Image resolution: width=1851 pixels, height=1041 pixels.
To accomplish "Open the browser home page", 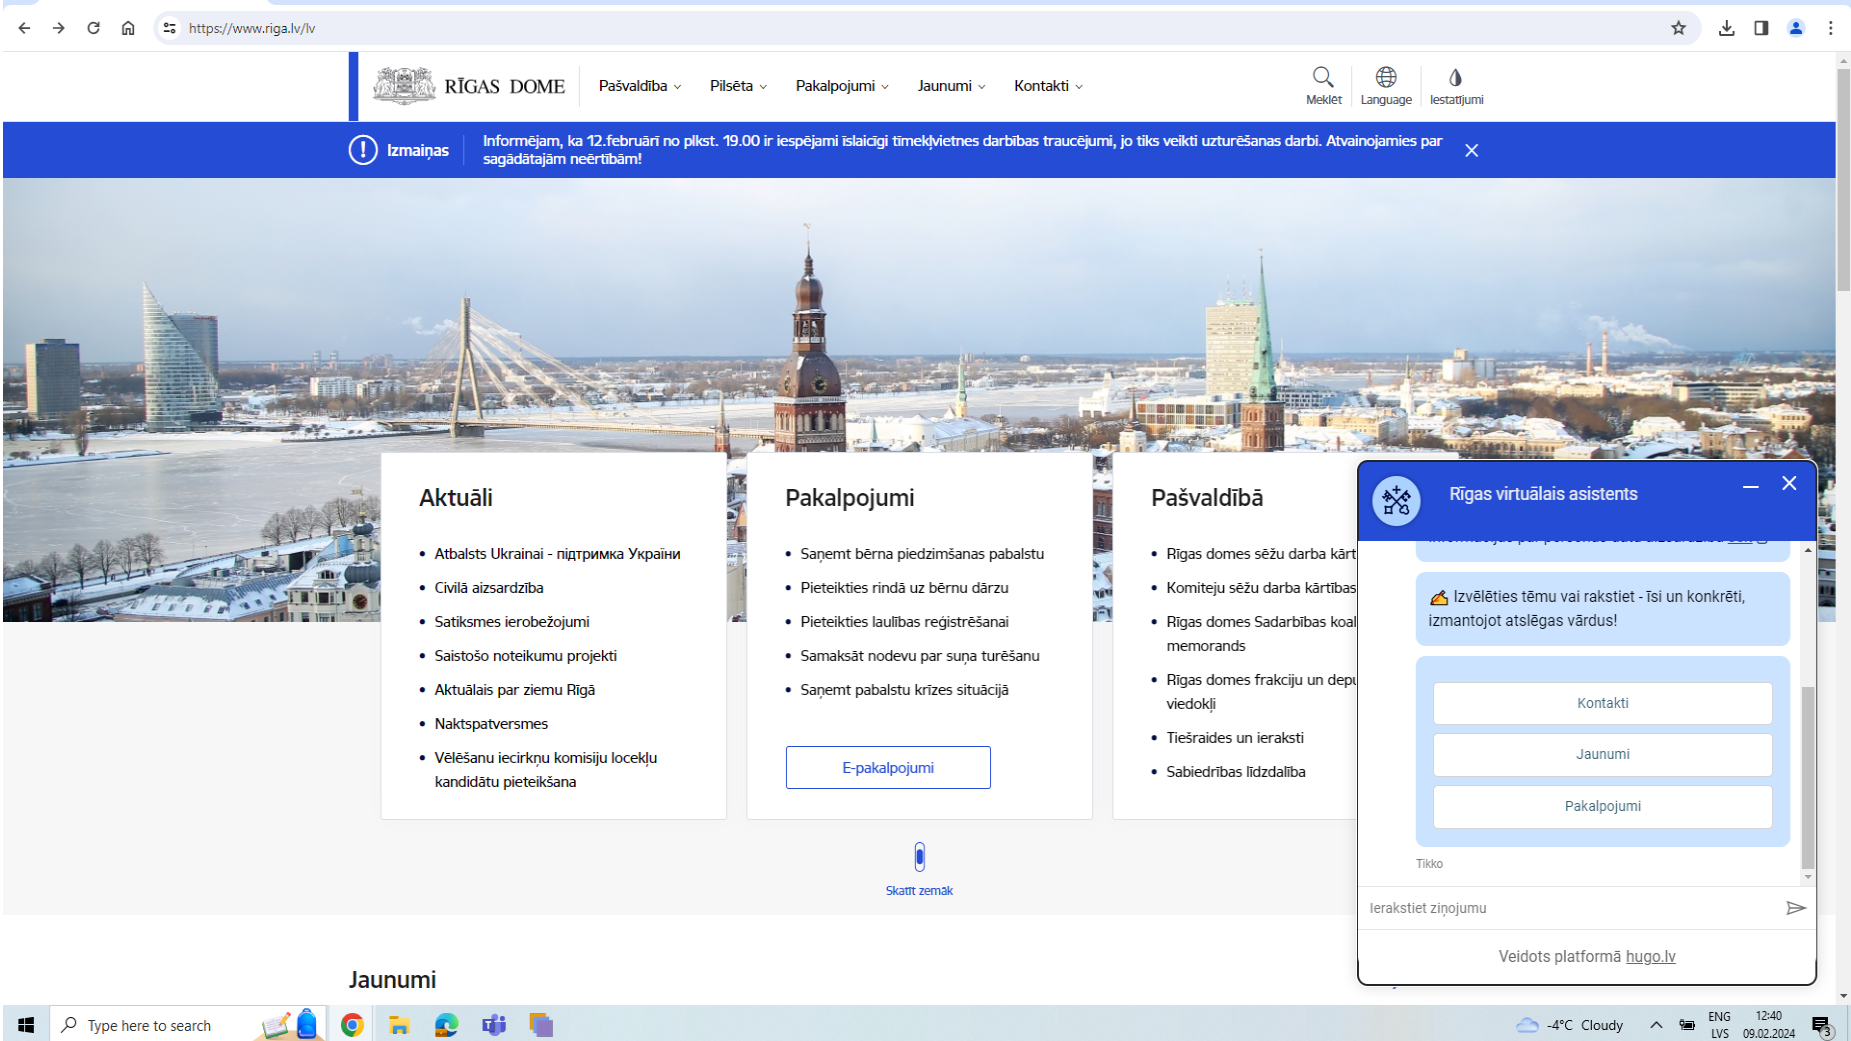I will point(128,28).
